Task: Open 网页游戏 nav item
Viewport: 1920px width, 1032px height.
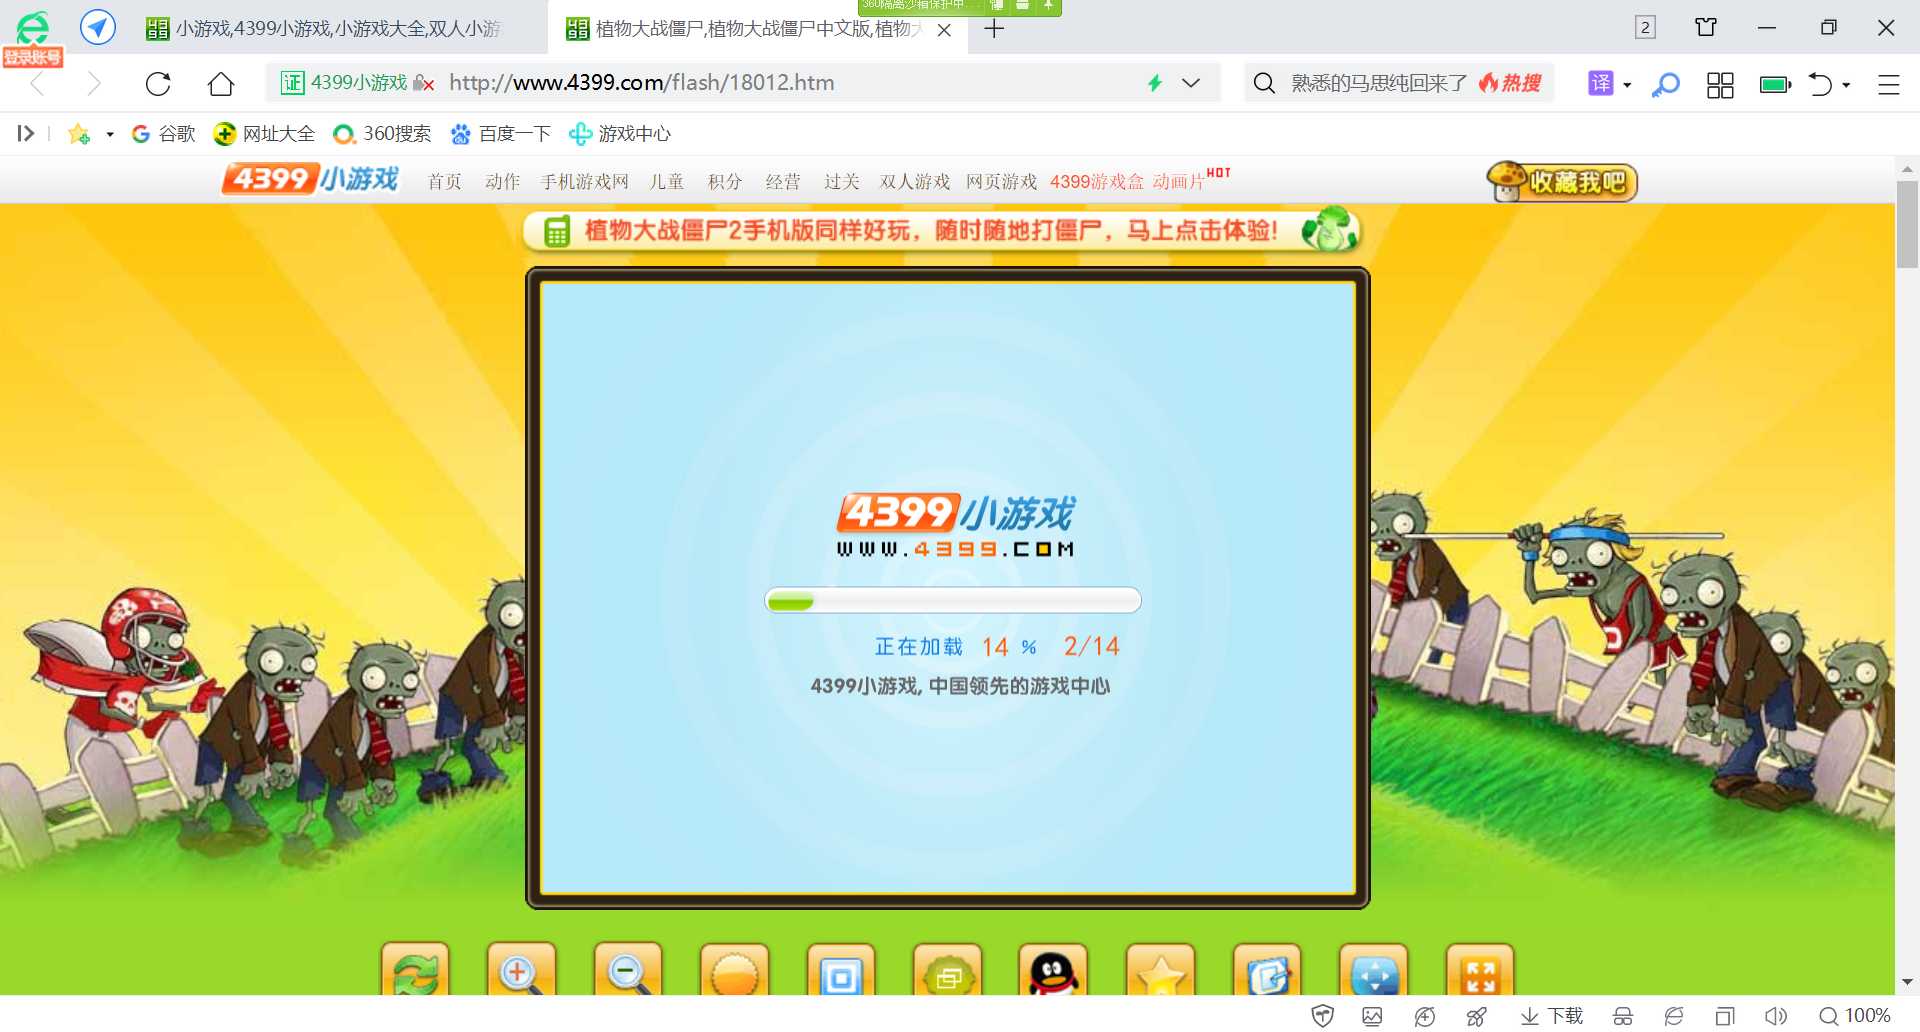Action: (1002, 181)
